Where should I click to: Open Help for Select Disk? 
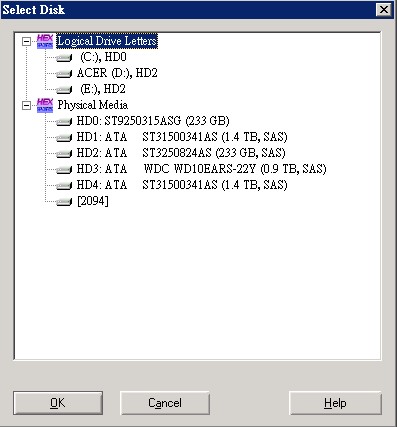(x=335, y=403)
